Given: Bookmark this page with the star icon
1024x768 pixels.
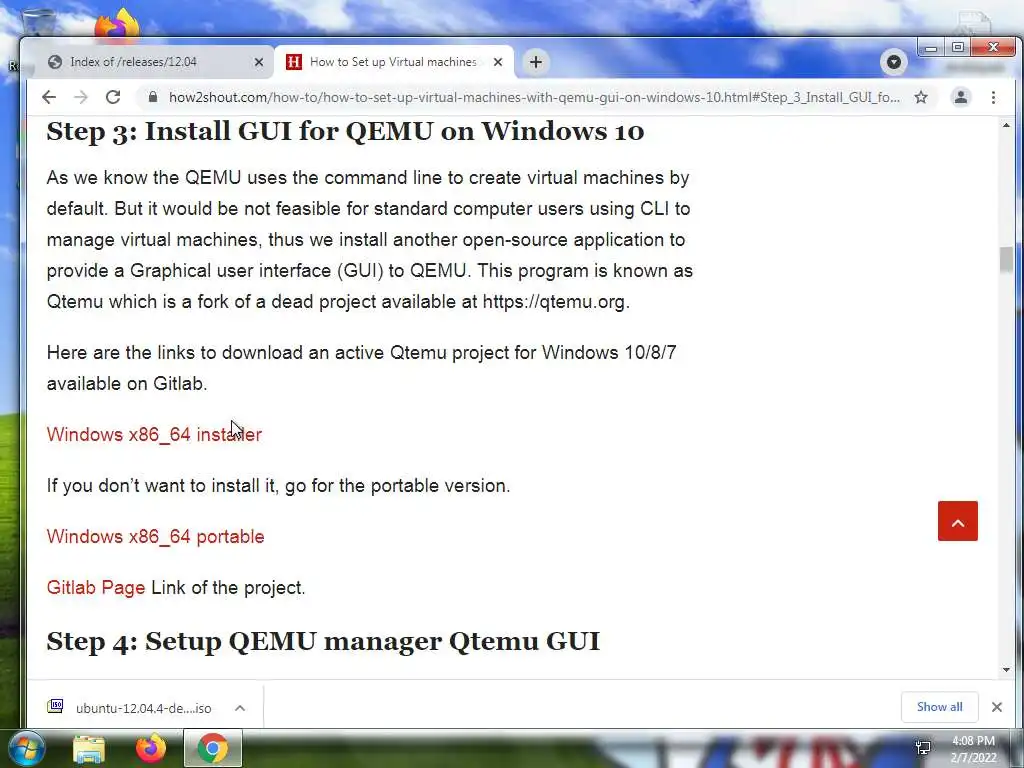Looking at the screenshot, I should pyautogui.click(x=921, y=97).
